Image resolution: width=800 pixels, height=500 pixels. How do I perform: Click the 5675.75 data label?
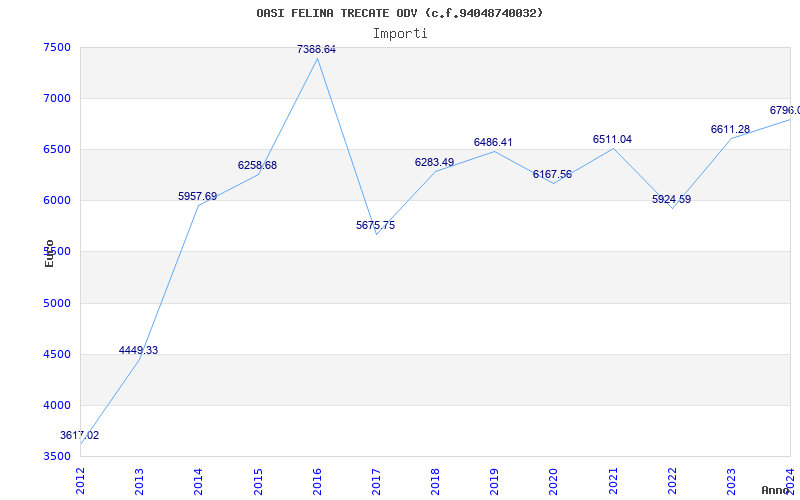click(x=376, y=225)
